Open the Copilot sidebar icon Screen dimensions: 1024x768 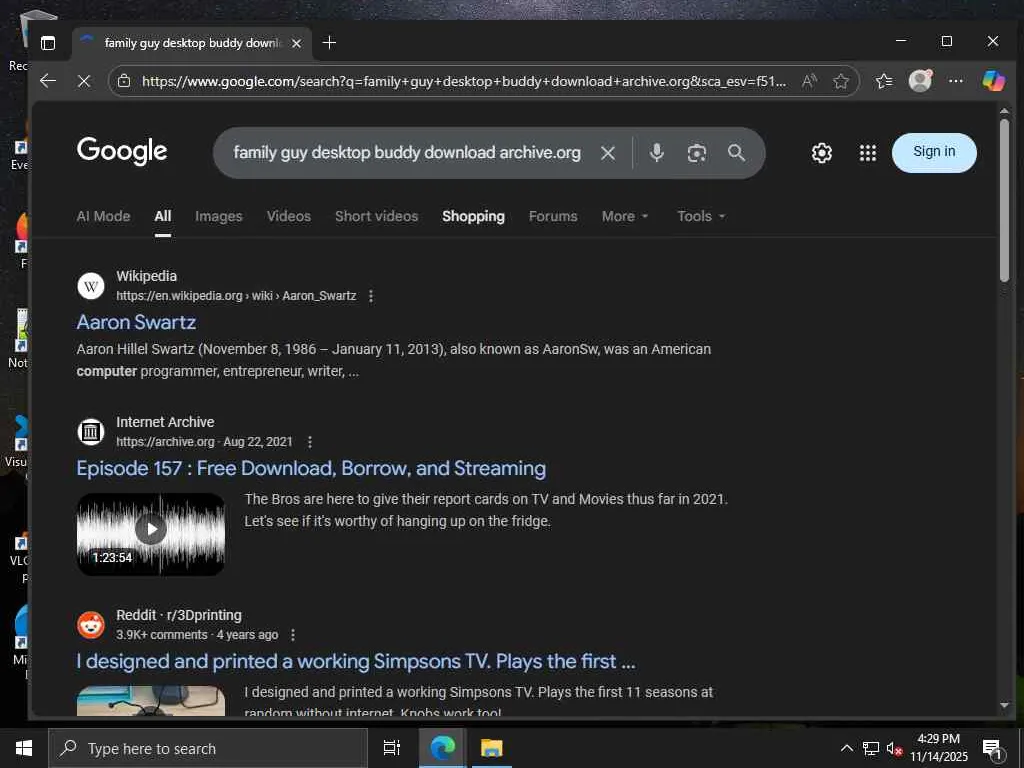click(993, 81)
